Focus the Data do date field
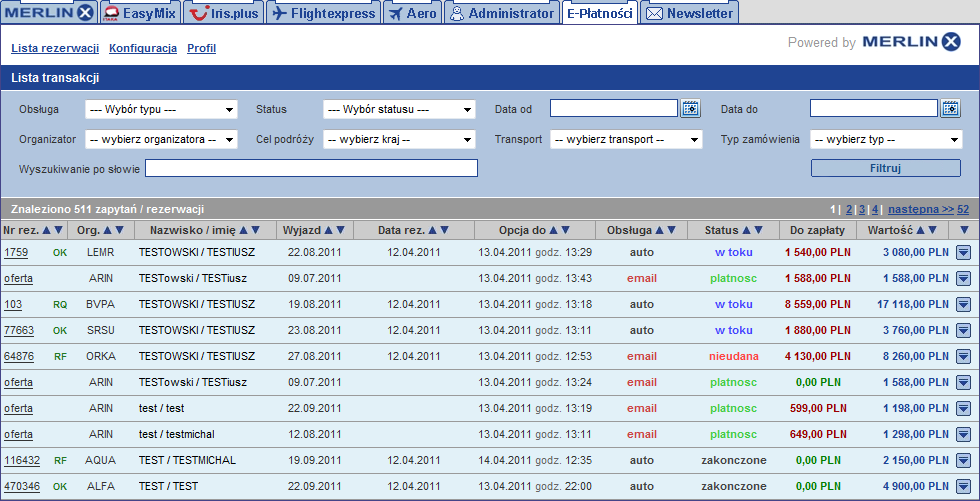Viewport: 980px width, 501px height. pyautogui.click(x=874, y=108)
